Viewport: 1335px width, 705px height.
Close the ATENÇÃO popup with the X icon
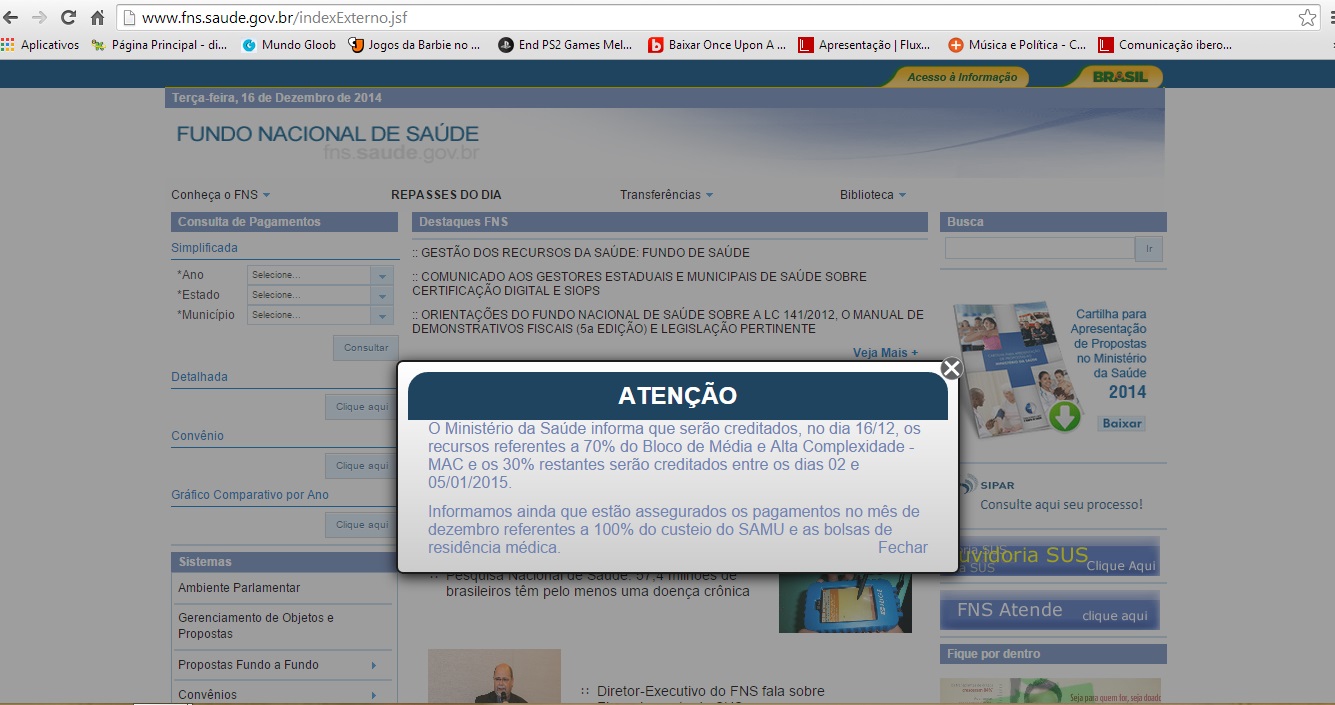pos(952,368)
